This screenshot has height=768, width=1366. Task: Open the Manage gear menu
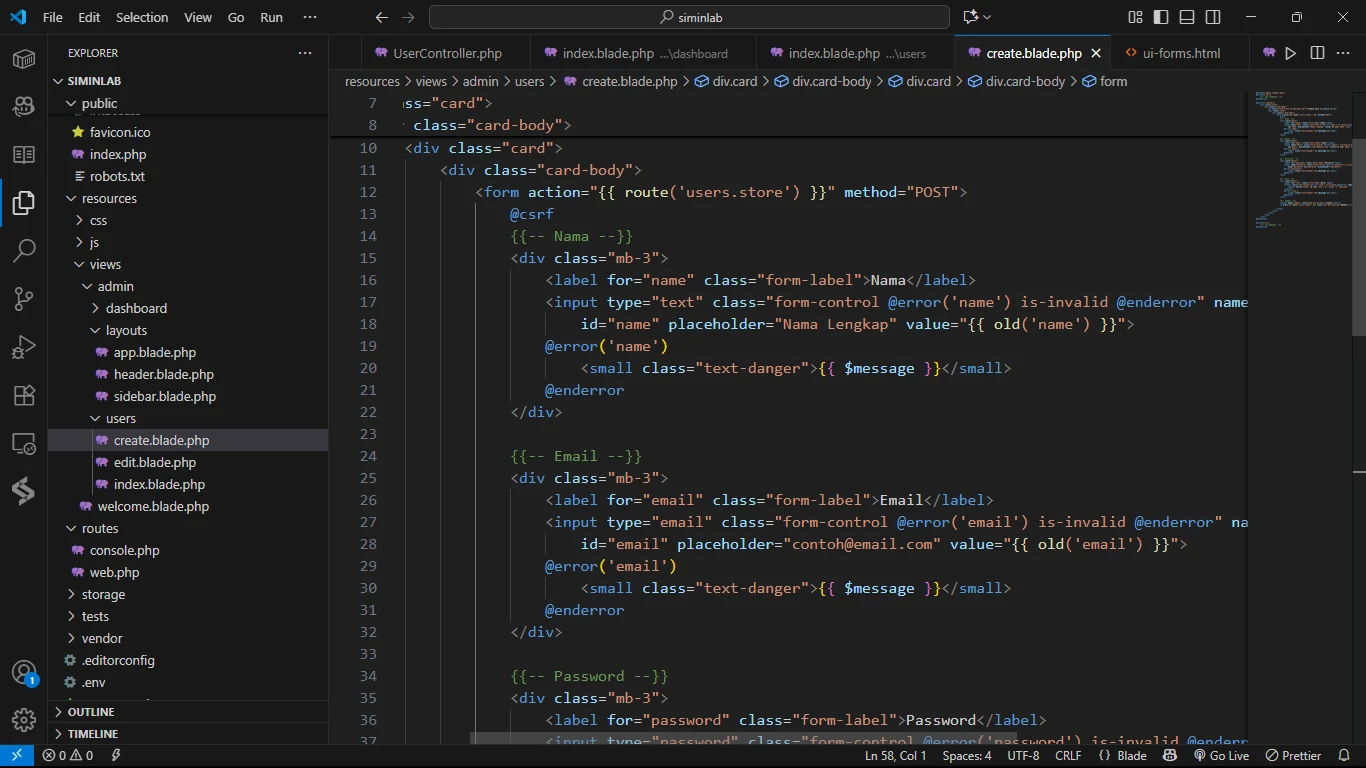[24, 719]
